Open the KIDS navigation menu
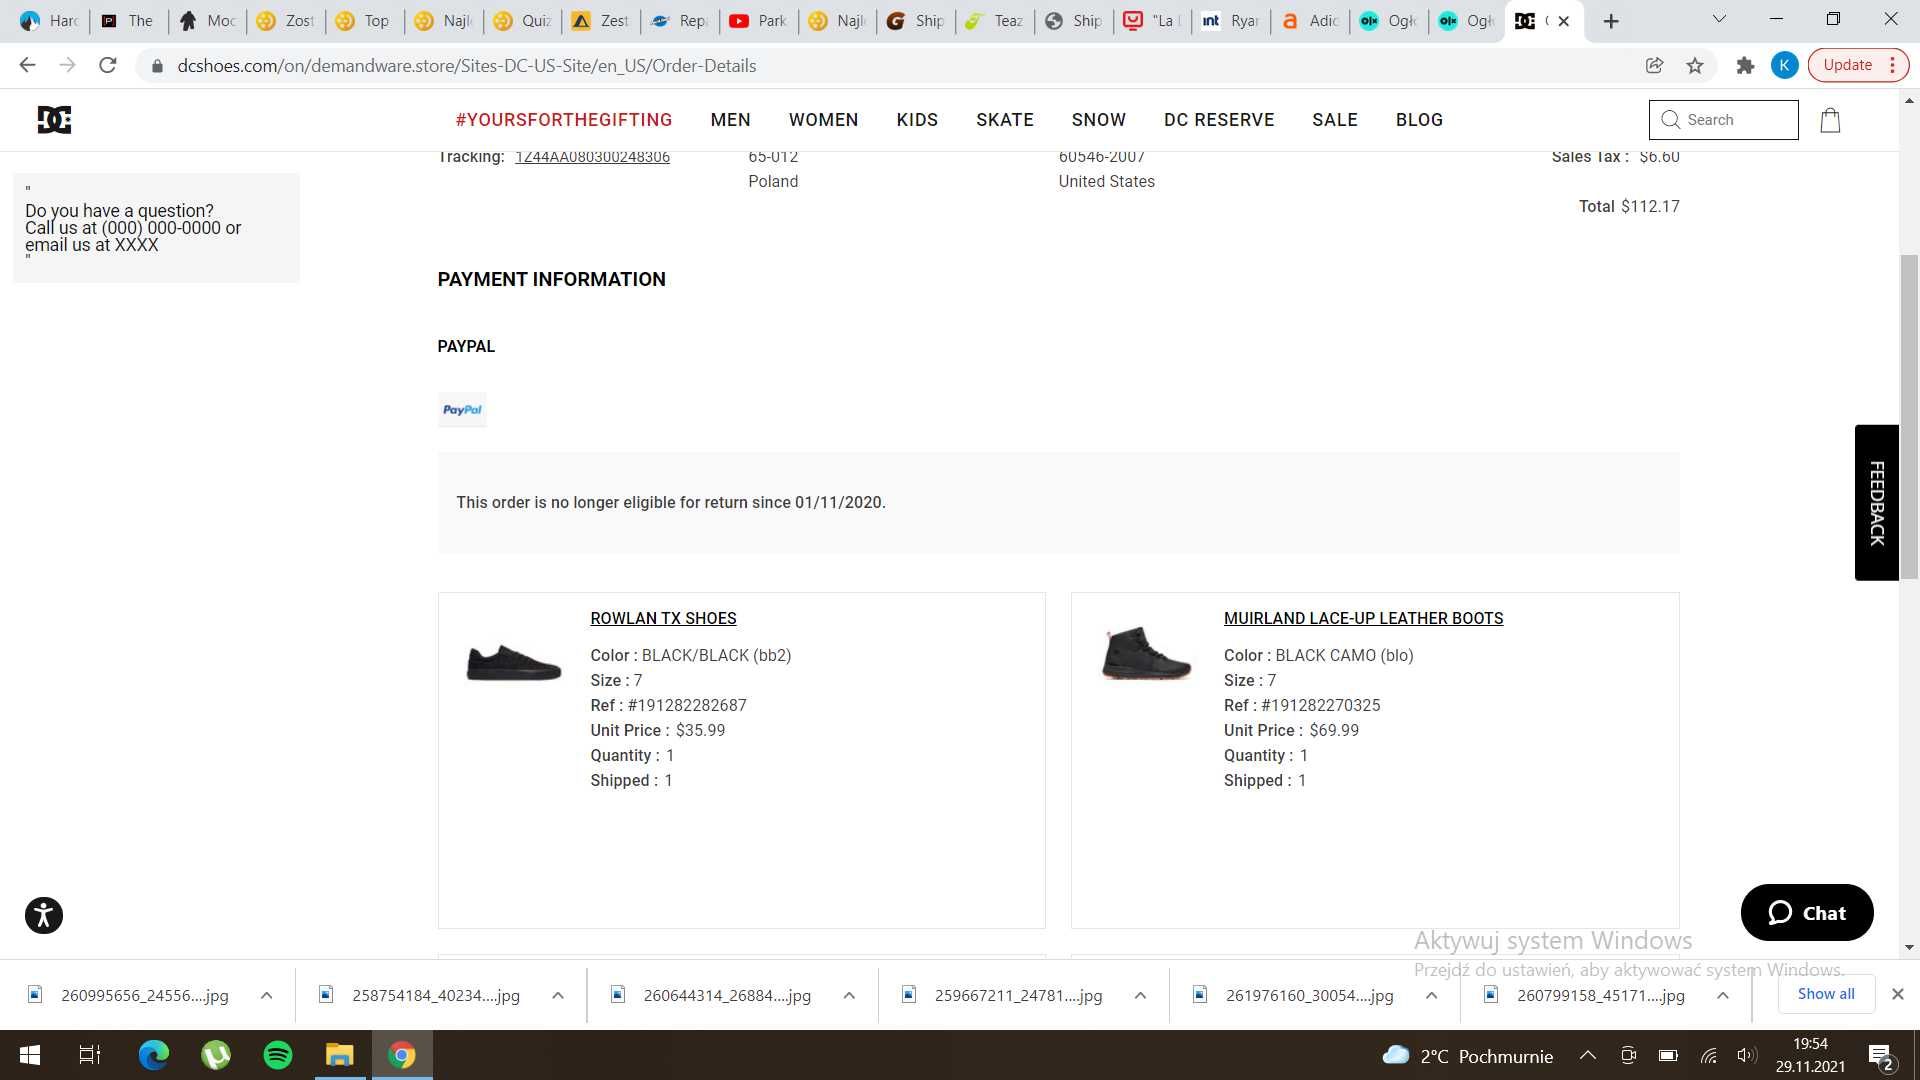The image size is (1920, 1080). click(917, 120)
